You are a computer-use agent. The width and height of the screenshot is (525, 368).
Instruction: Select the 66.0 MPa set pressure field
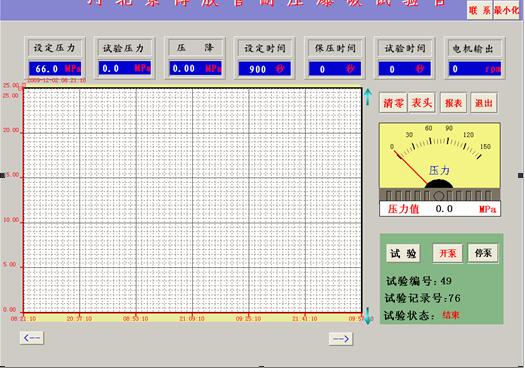55,69
